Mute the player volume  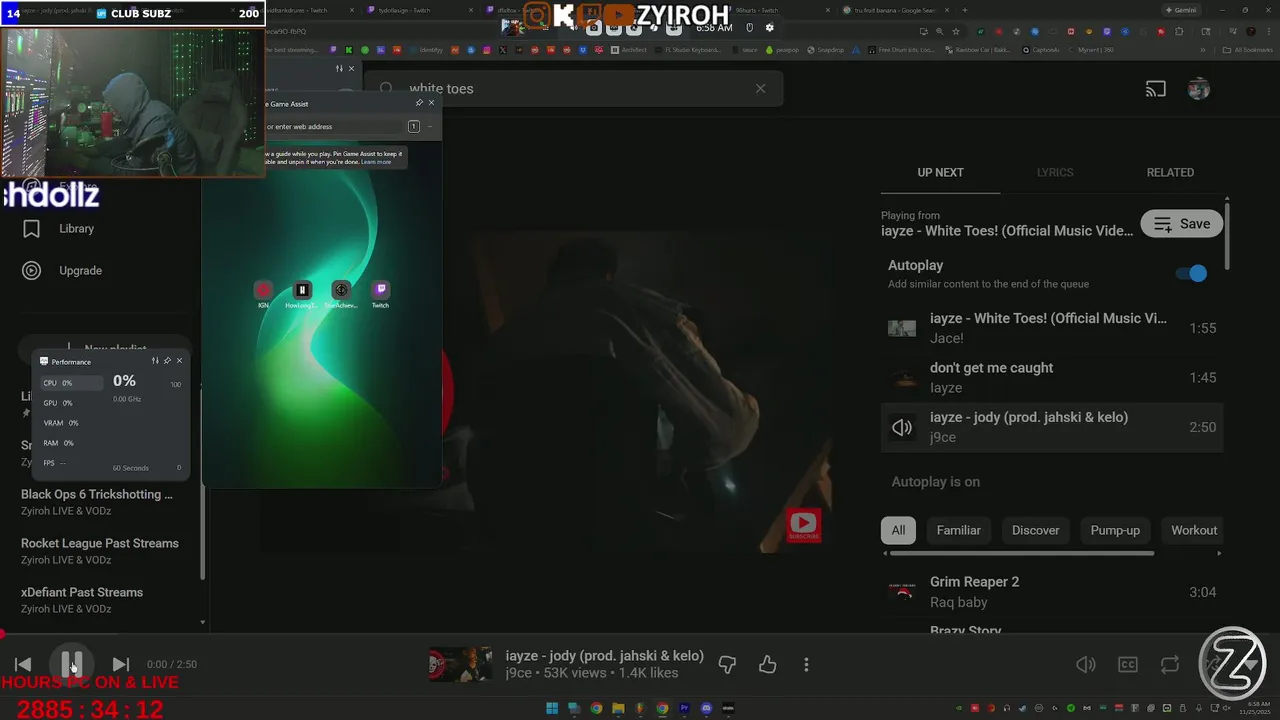click(1086, 664)
